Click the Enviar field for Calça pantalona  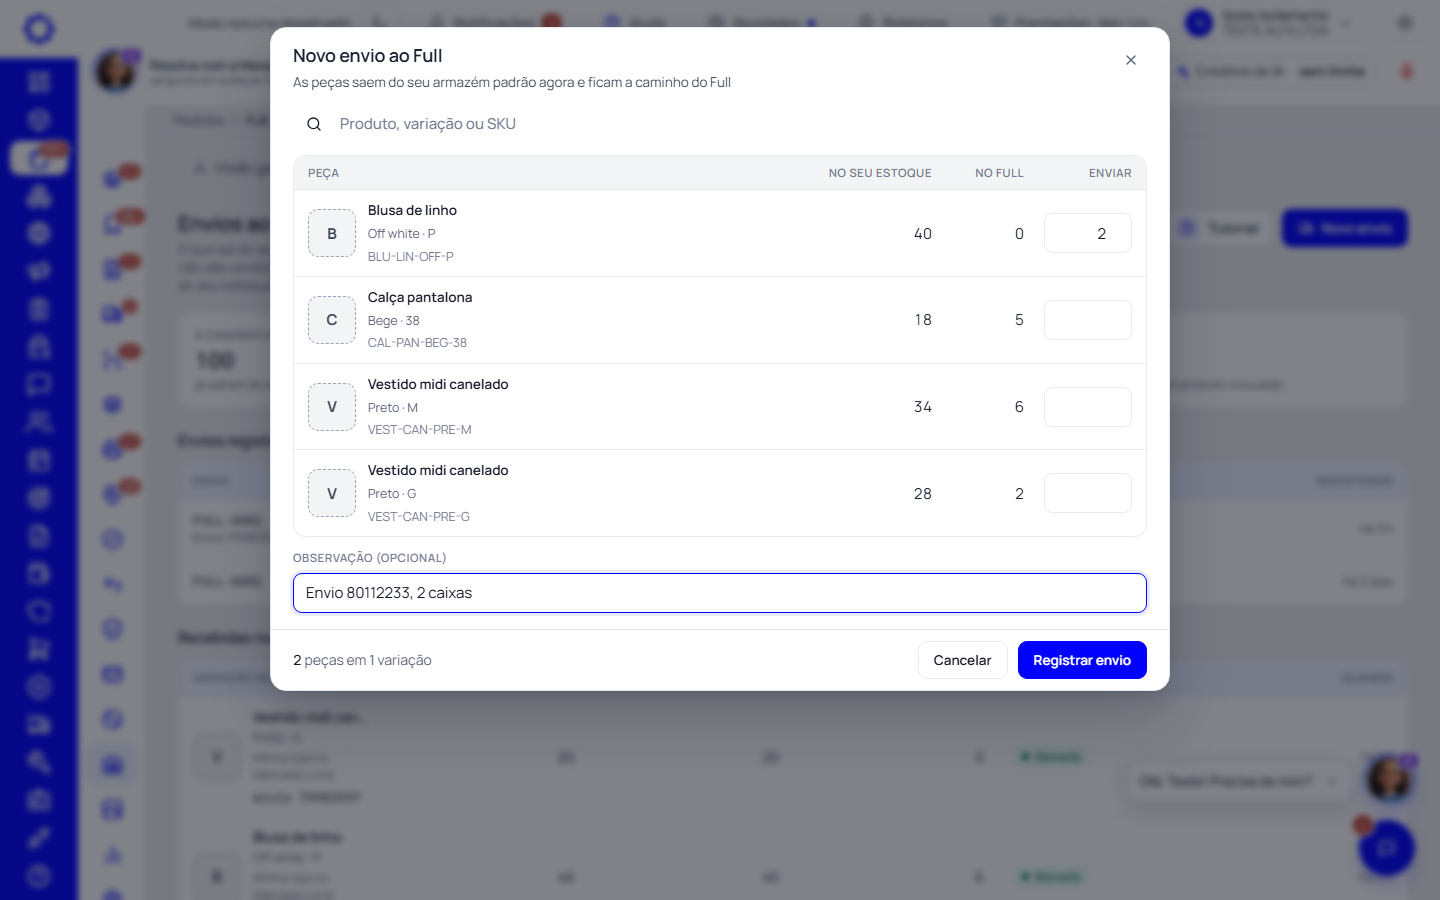click(1088, 320)
